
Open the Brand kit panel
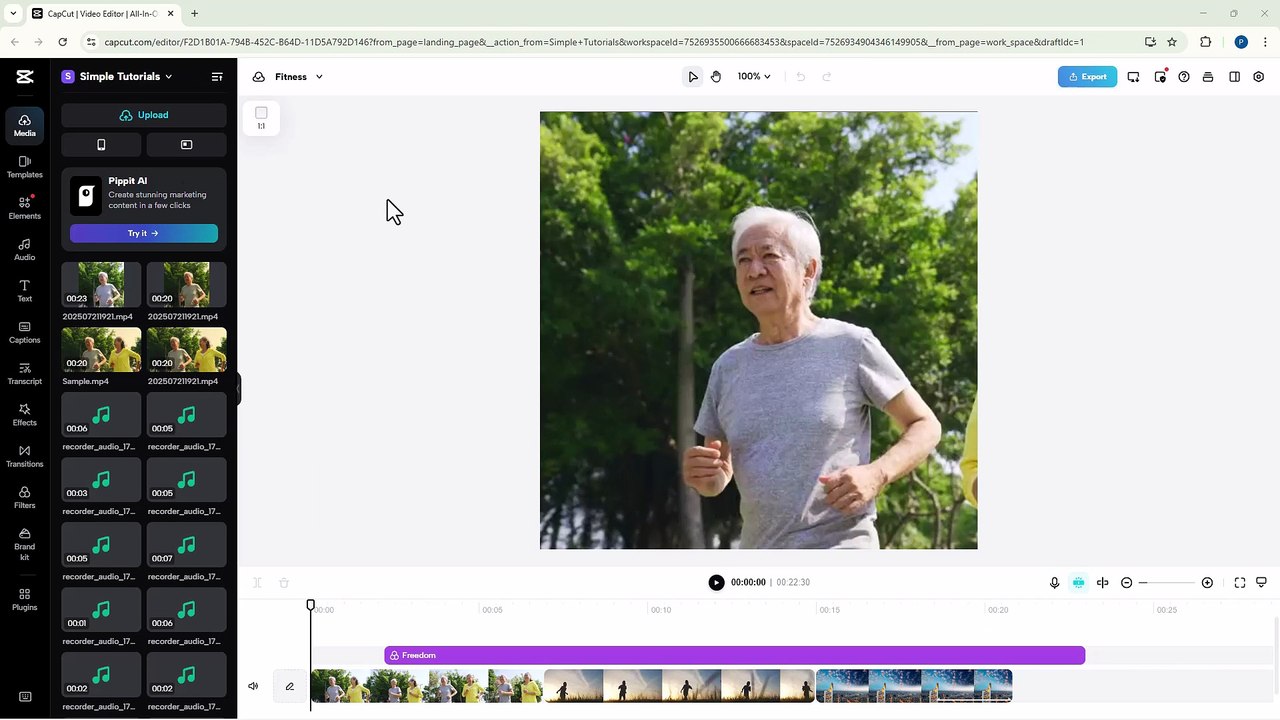coord(24,544)
